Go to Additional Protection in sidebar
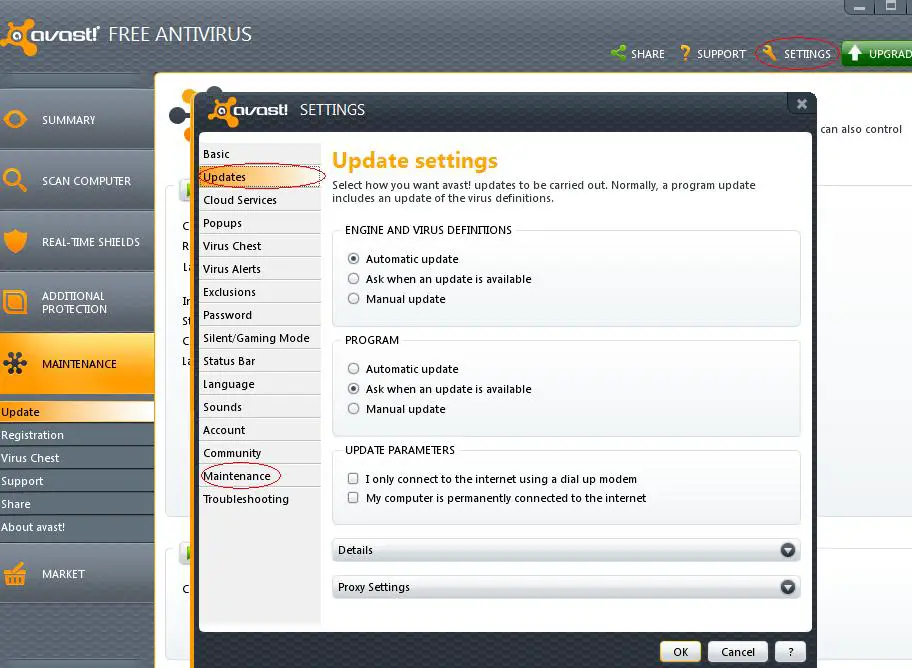 click(77, 303)
